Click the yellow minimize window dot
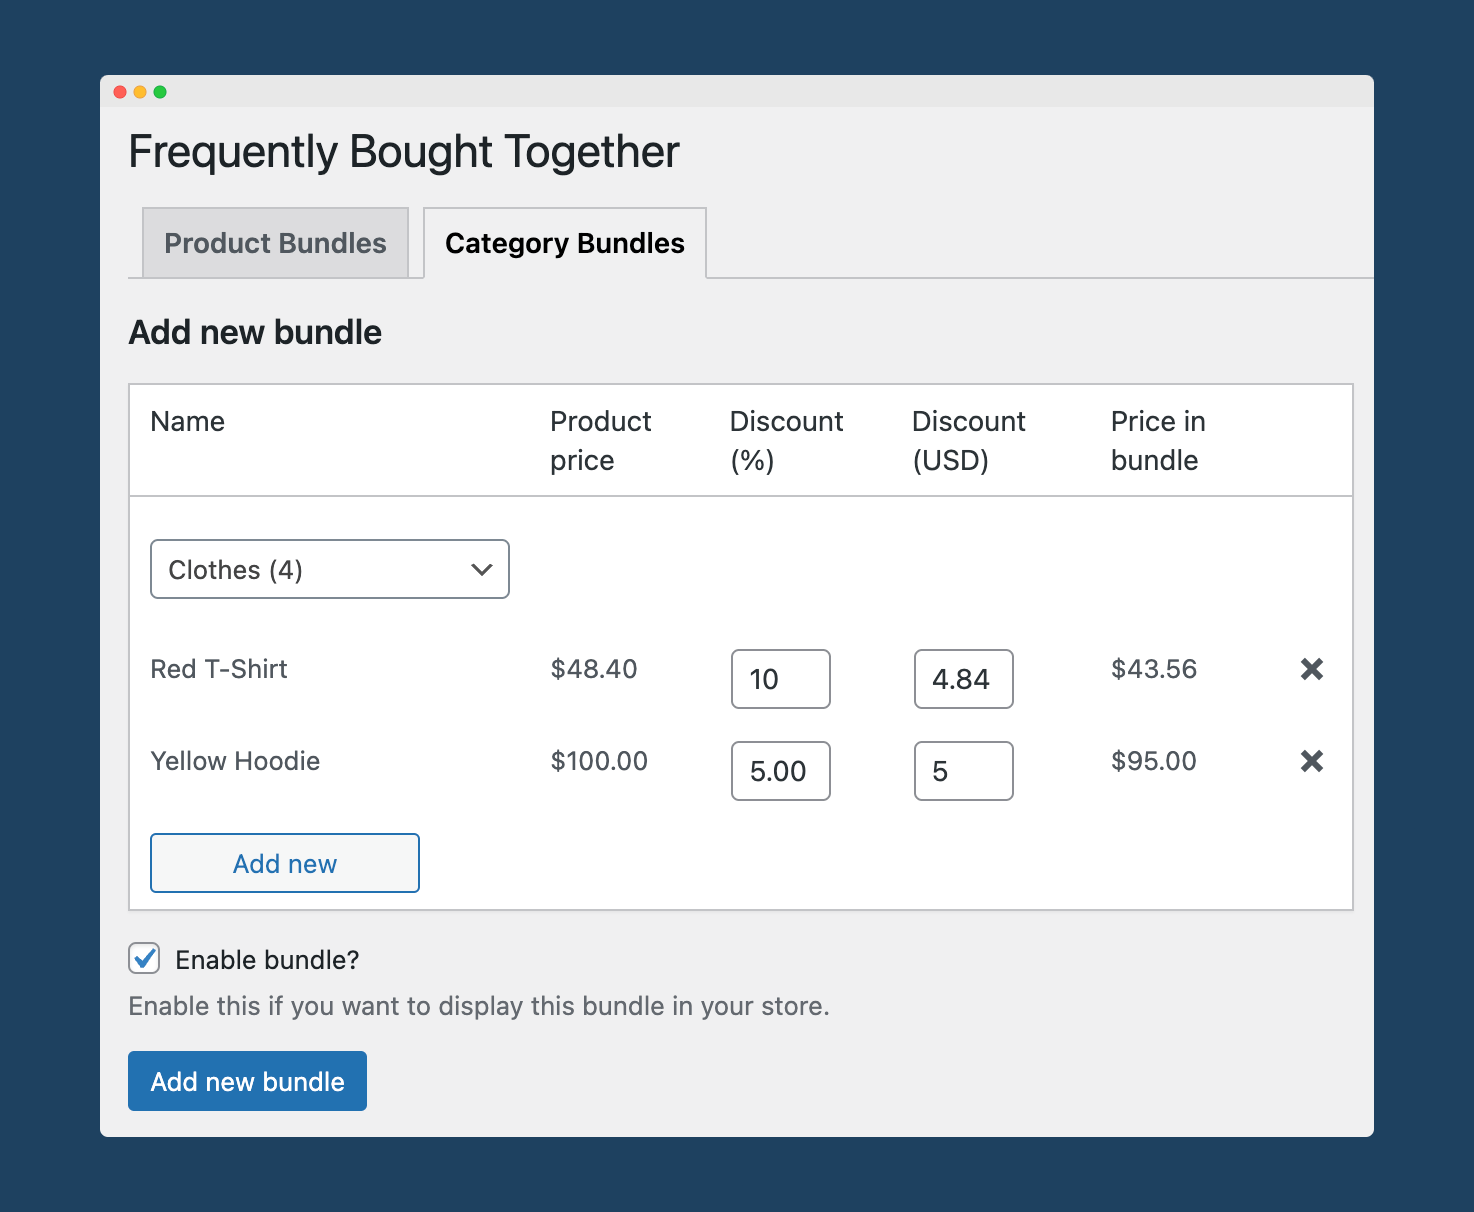This screenshot has width=1474, height=1212. tap(140, 92)
